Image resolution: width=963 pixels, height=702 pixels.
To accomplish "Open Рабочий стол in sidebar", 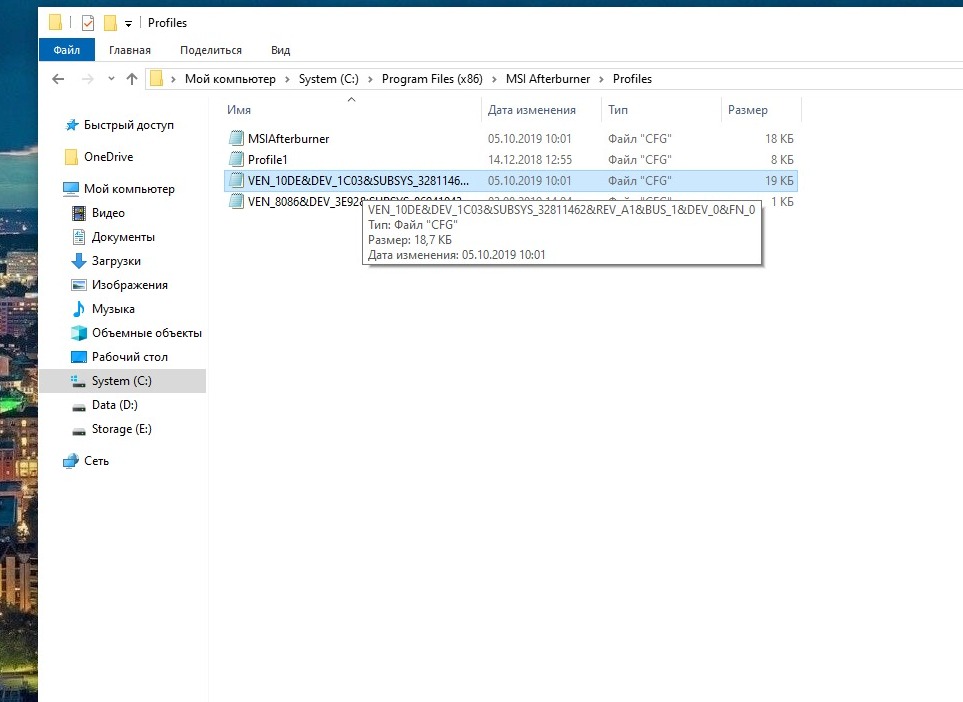I will click(x=130, y=356).
